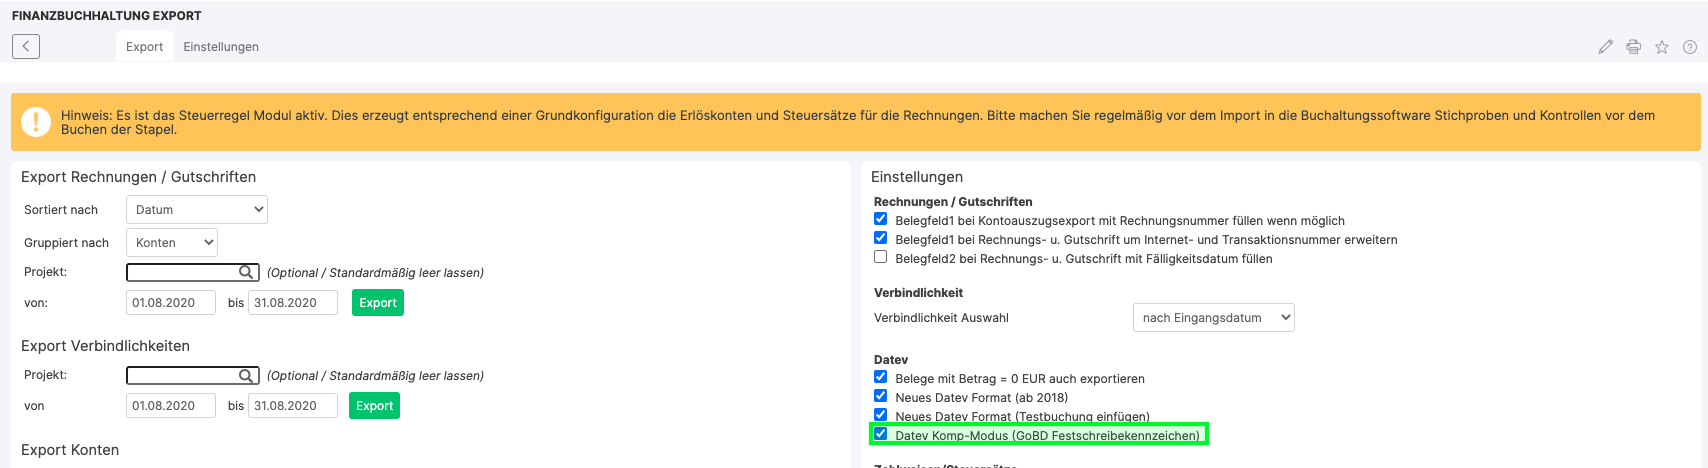Image resolution: width=1708 pixels, height=468 pixels.
Task: Select the Export tab
Action: tap(144, 47)
